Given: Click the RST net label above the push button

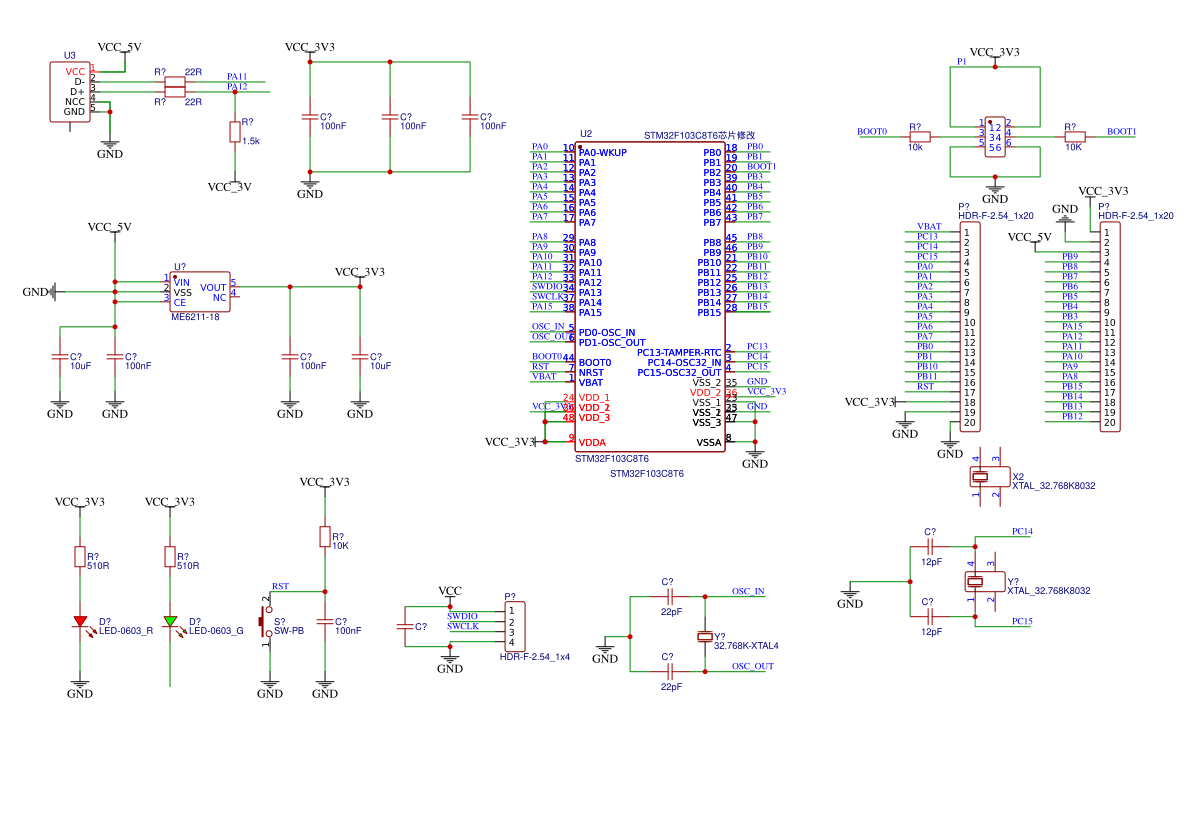Looking at the screenshot, I should (280, 586).
